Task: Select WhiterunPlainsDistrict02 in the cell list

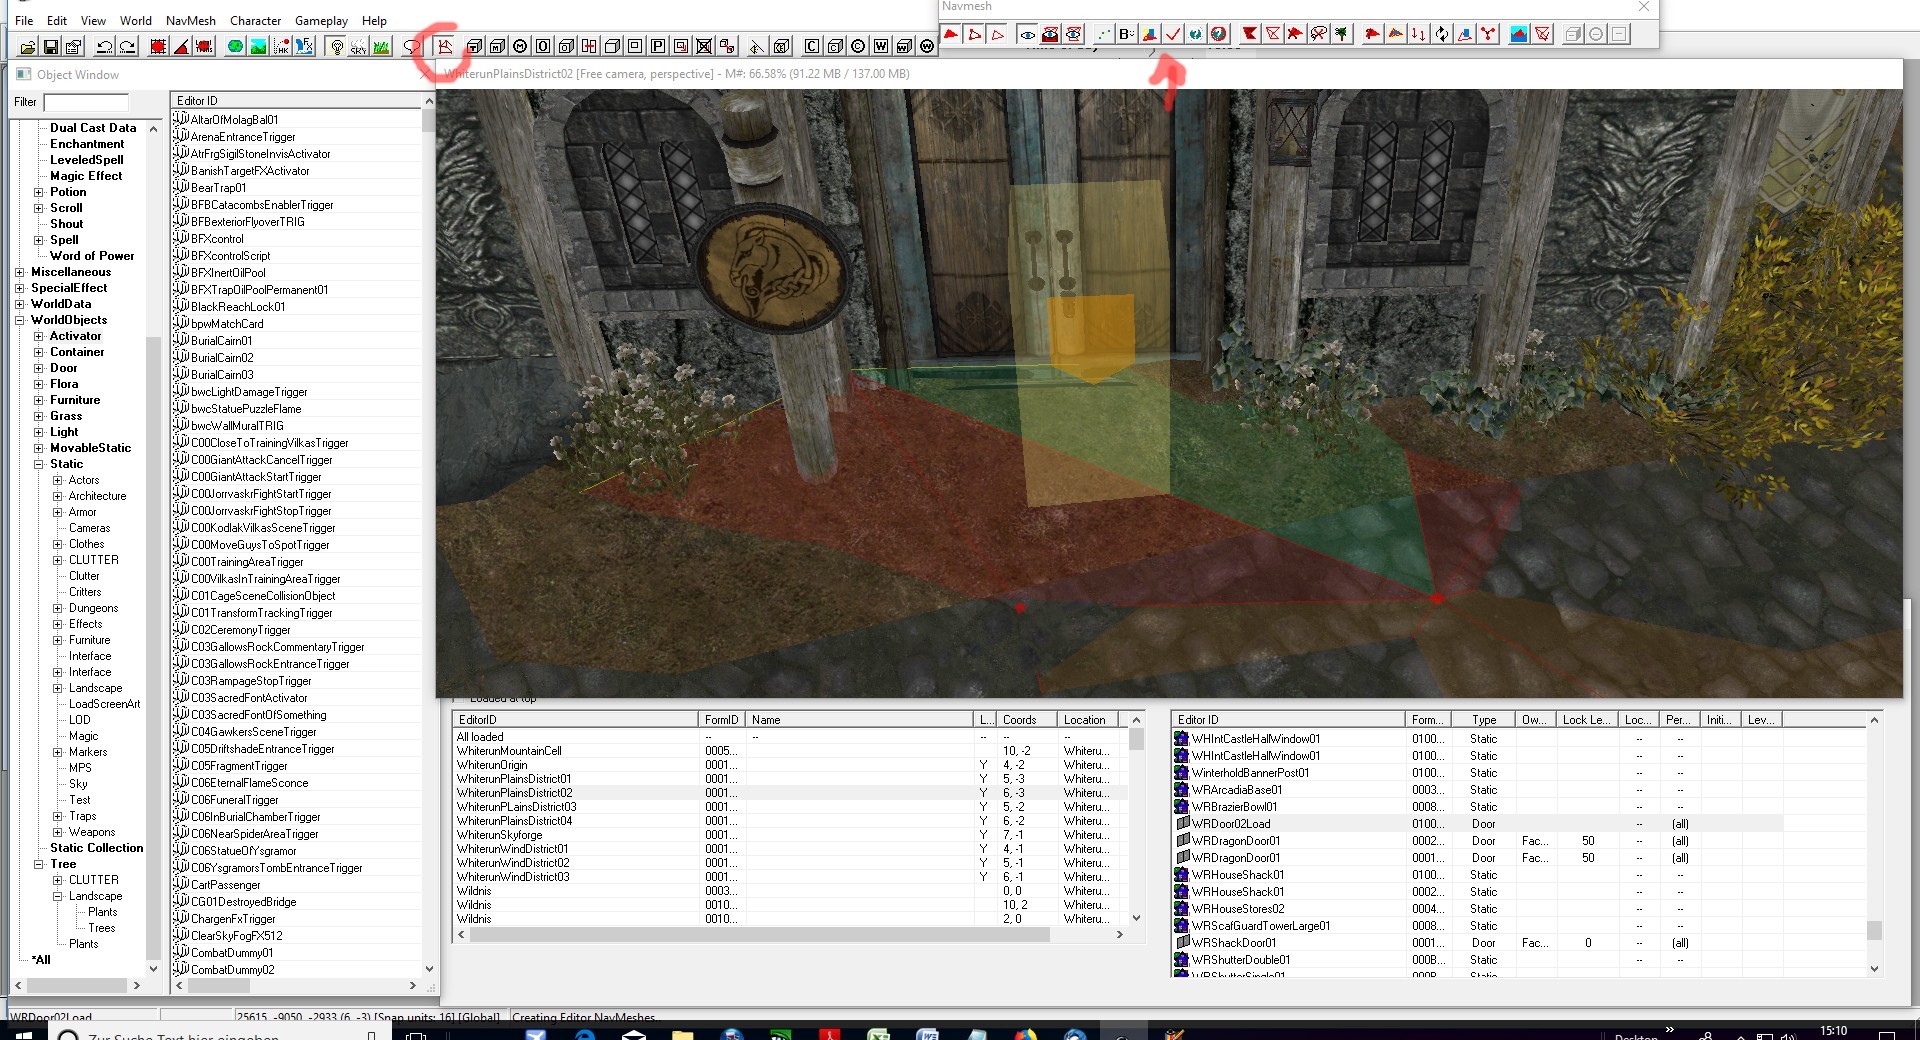Action: 515,793
